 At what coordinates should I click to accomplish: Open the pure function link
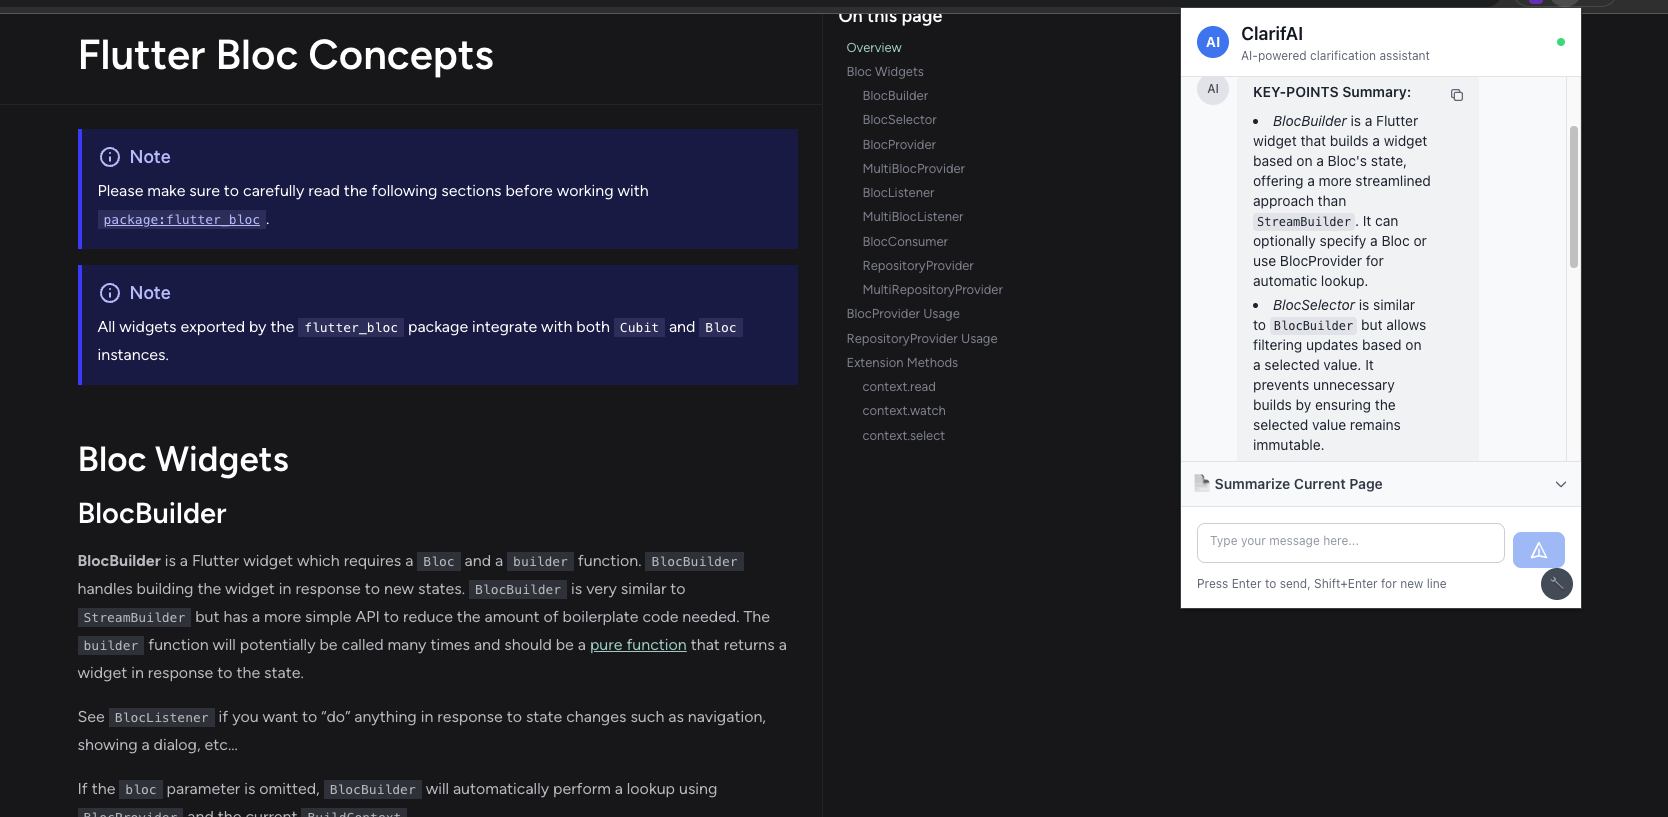[x=638, y=645]
